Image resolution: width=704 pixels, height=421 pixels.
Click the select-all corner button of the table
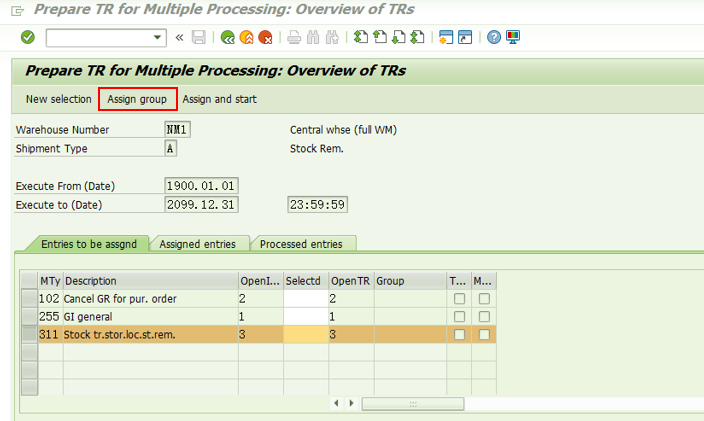click(x=29, y=281)
